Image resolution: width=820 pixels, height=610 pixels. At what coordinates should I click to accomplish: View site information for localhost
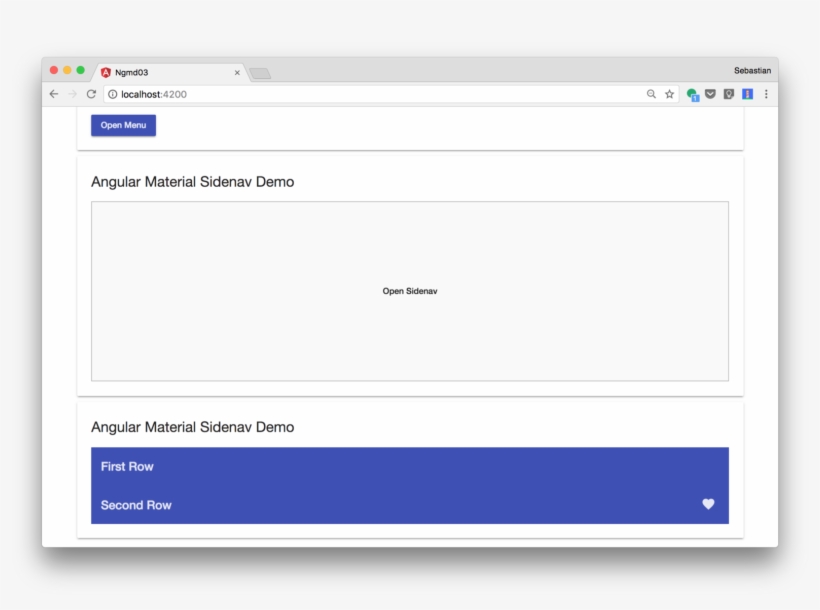pyautogui.click(x=113, y=94)
